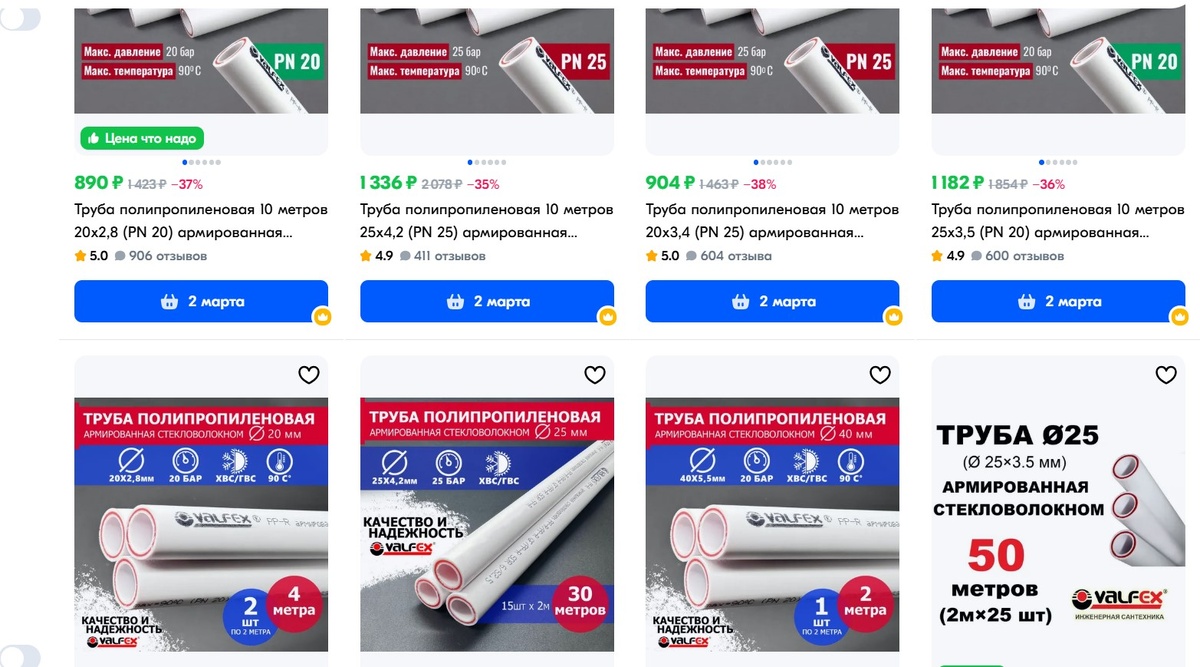Click crown badge on the 890 ₽ product

322,317
